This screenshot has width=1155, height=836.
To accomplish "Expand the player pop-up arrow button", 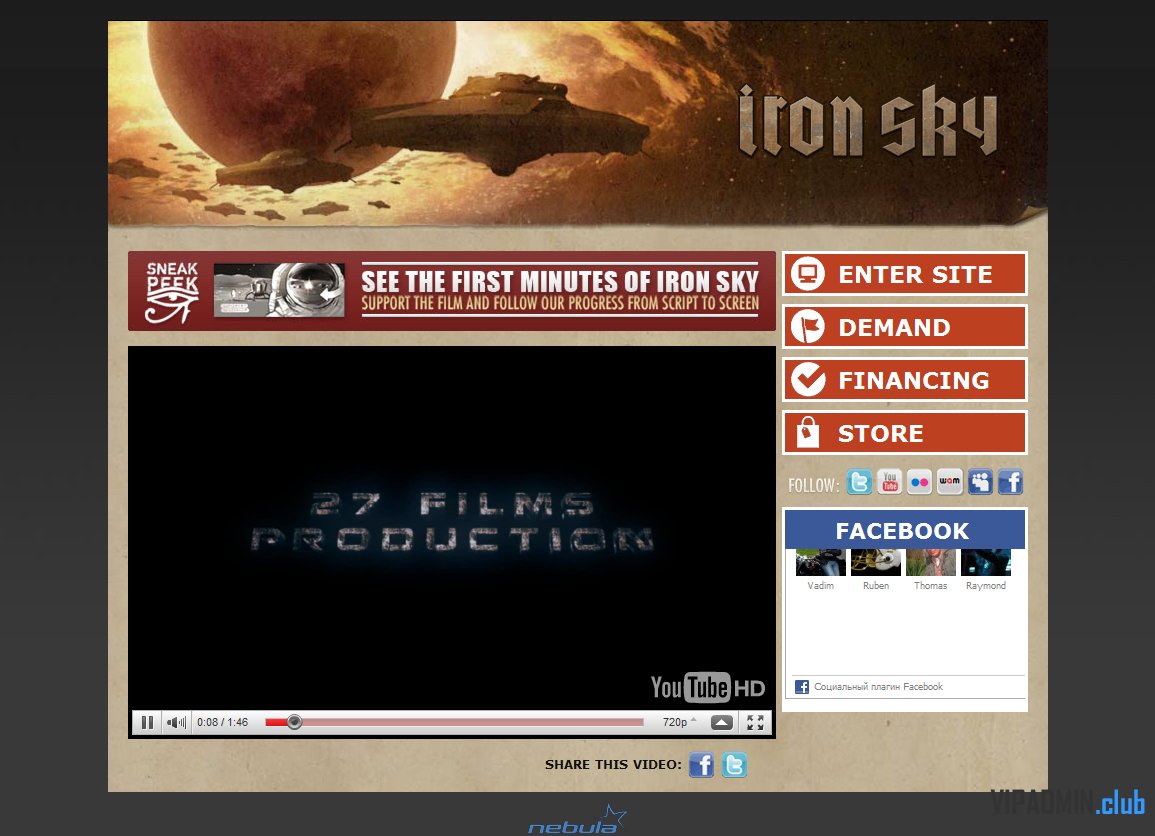I will 722,723.
